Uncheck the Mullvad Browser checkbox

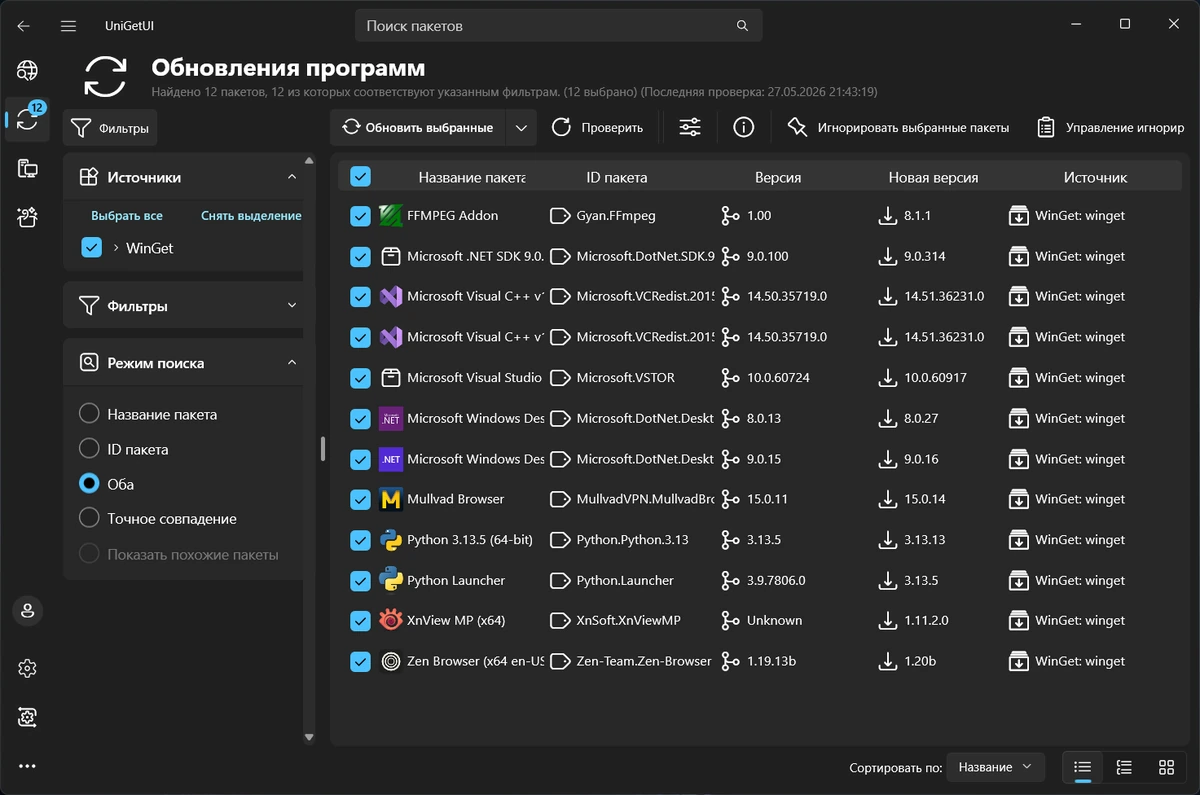tap(360, 500)
